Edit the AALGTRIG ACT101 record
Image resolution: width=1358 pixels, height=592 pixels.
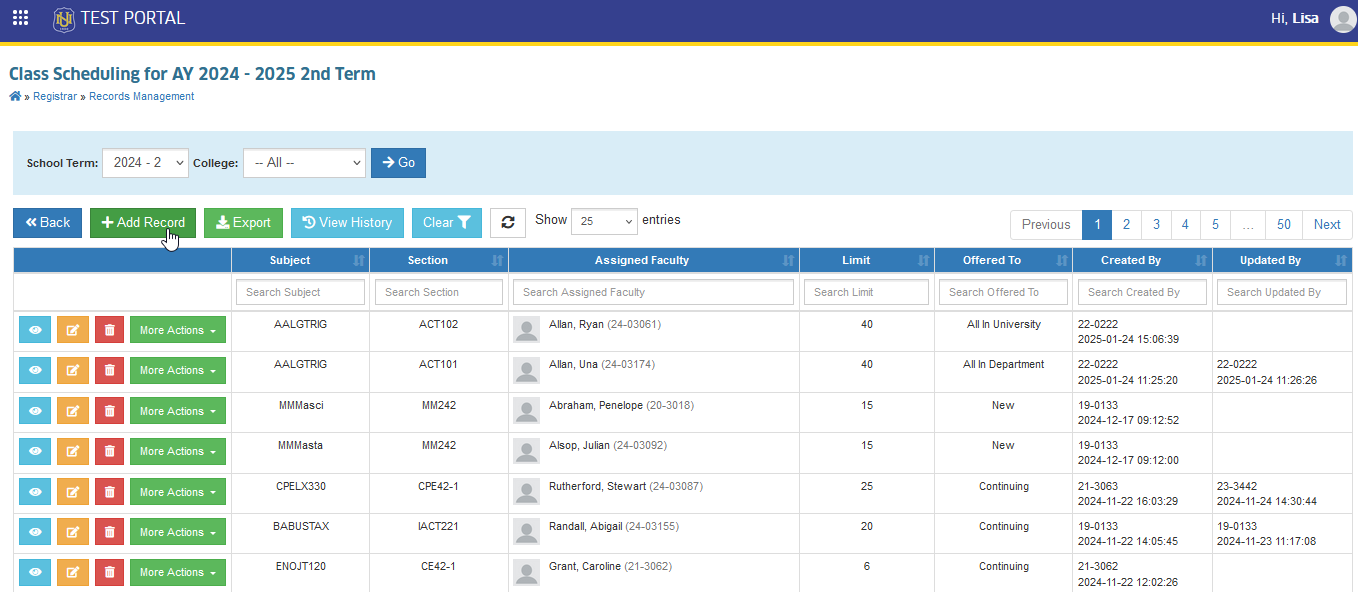[x=72, y=370]
